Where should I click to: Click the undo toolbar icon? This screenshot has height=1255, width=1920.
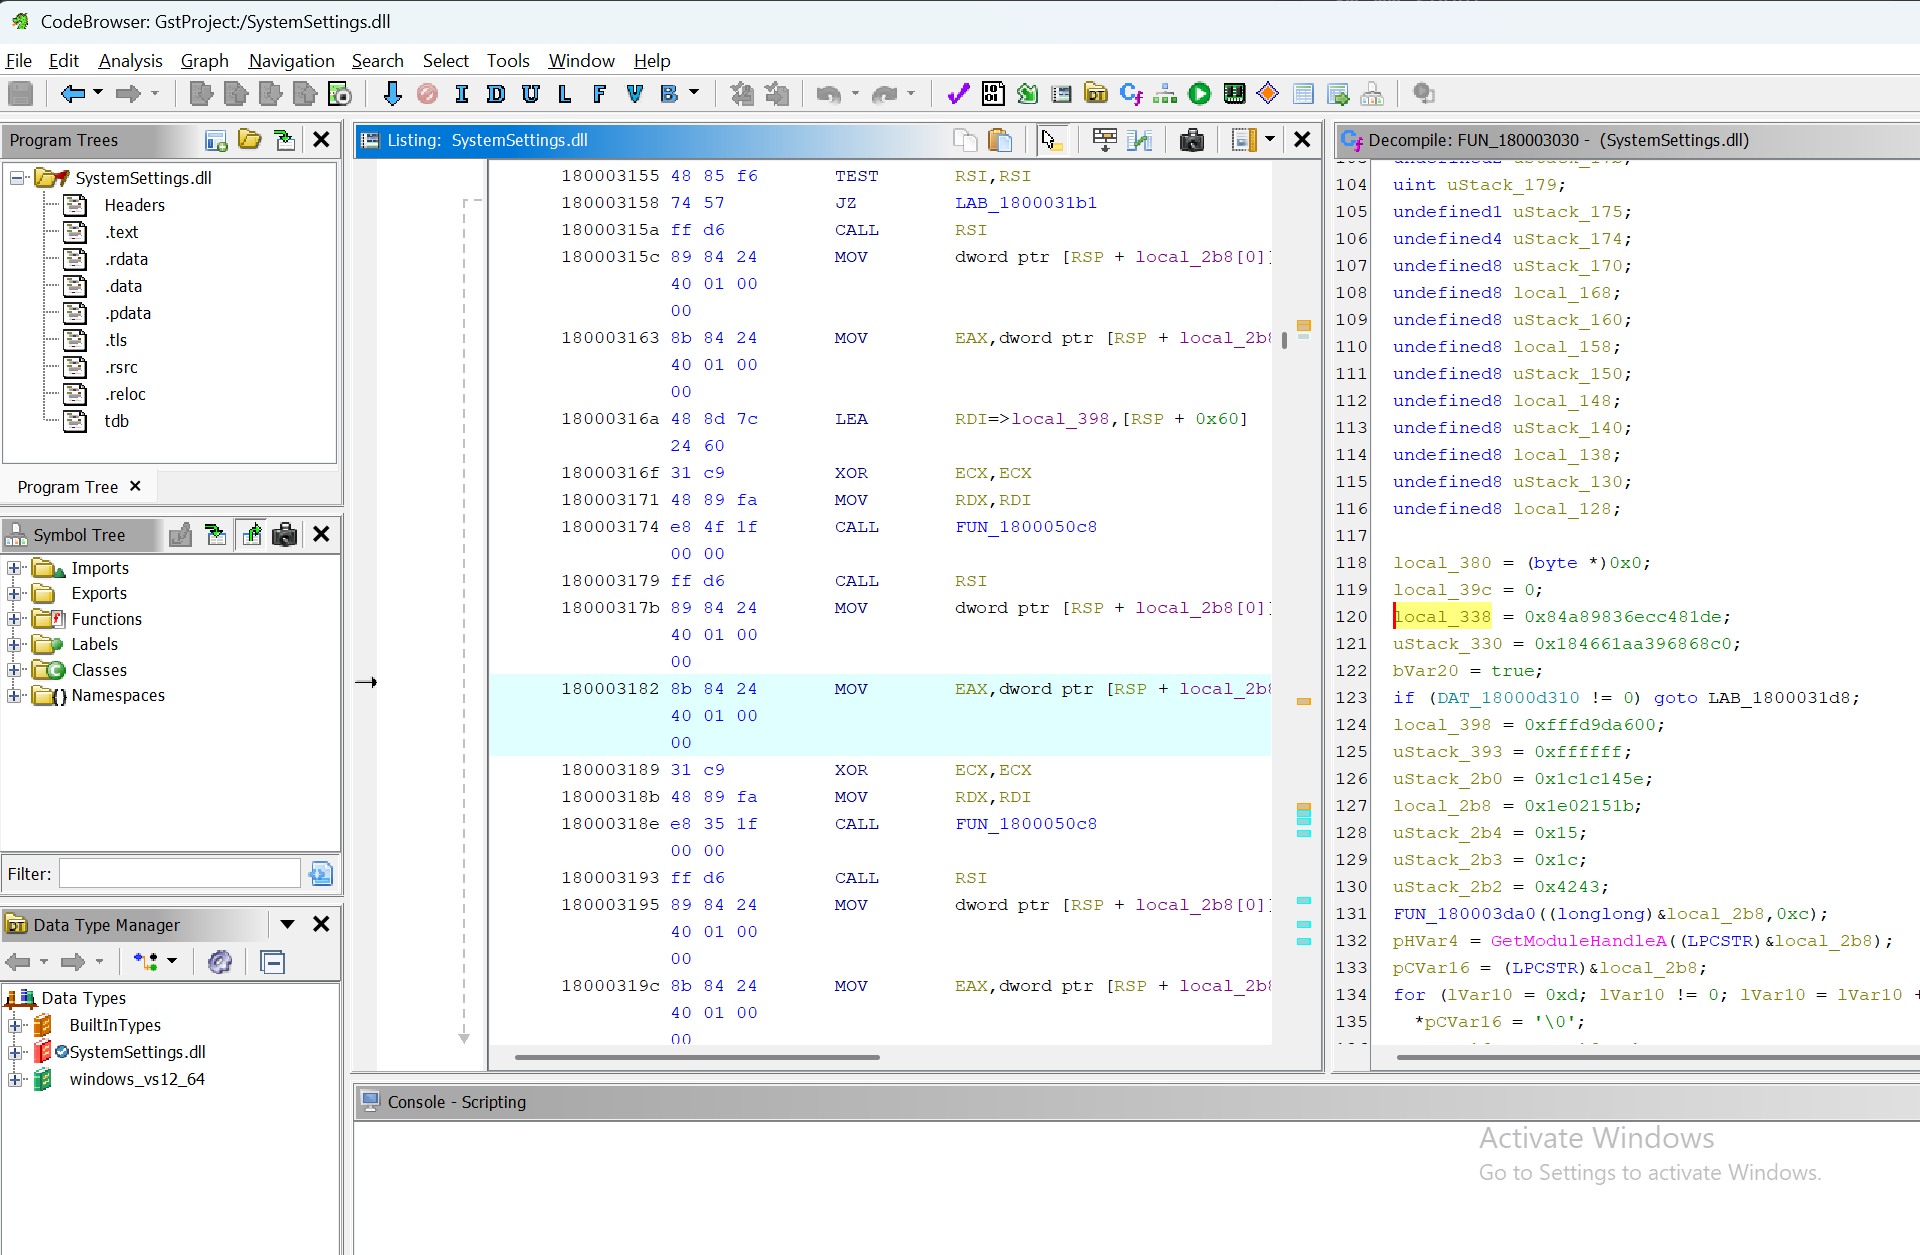point(828,94)
